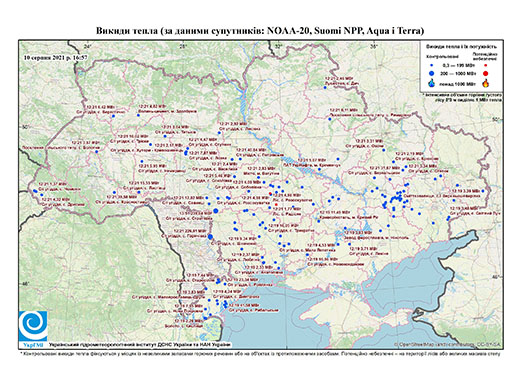Click the date stamp '10 серпня 2021 р. 16:57'
The height and width of the screenshot is (368, 520).
pos(56,57)
